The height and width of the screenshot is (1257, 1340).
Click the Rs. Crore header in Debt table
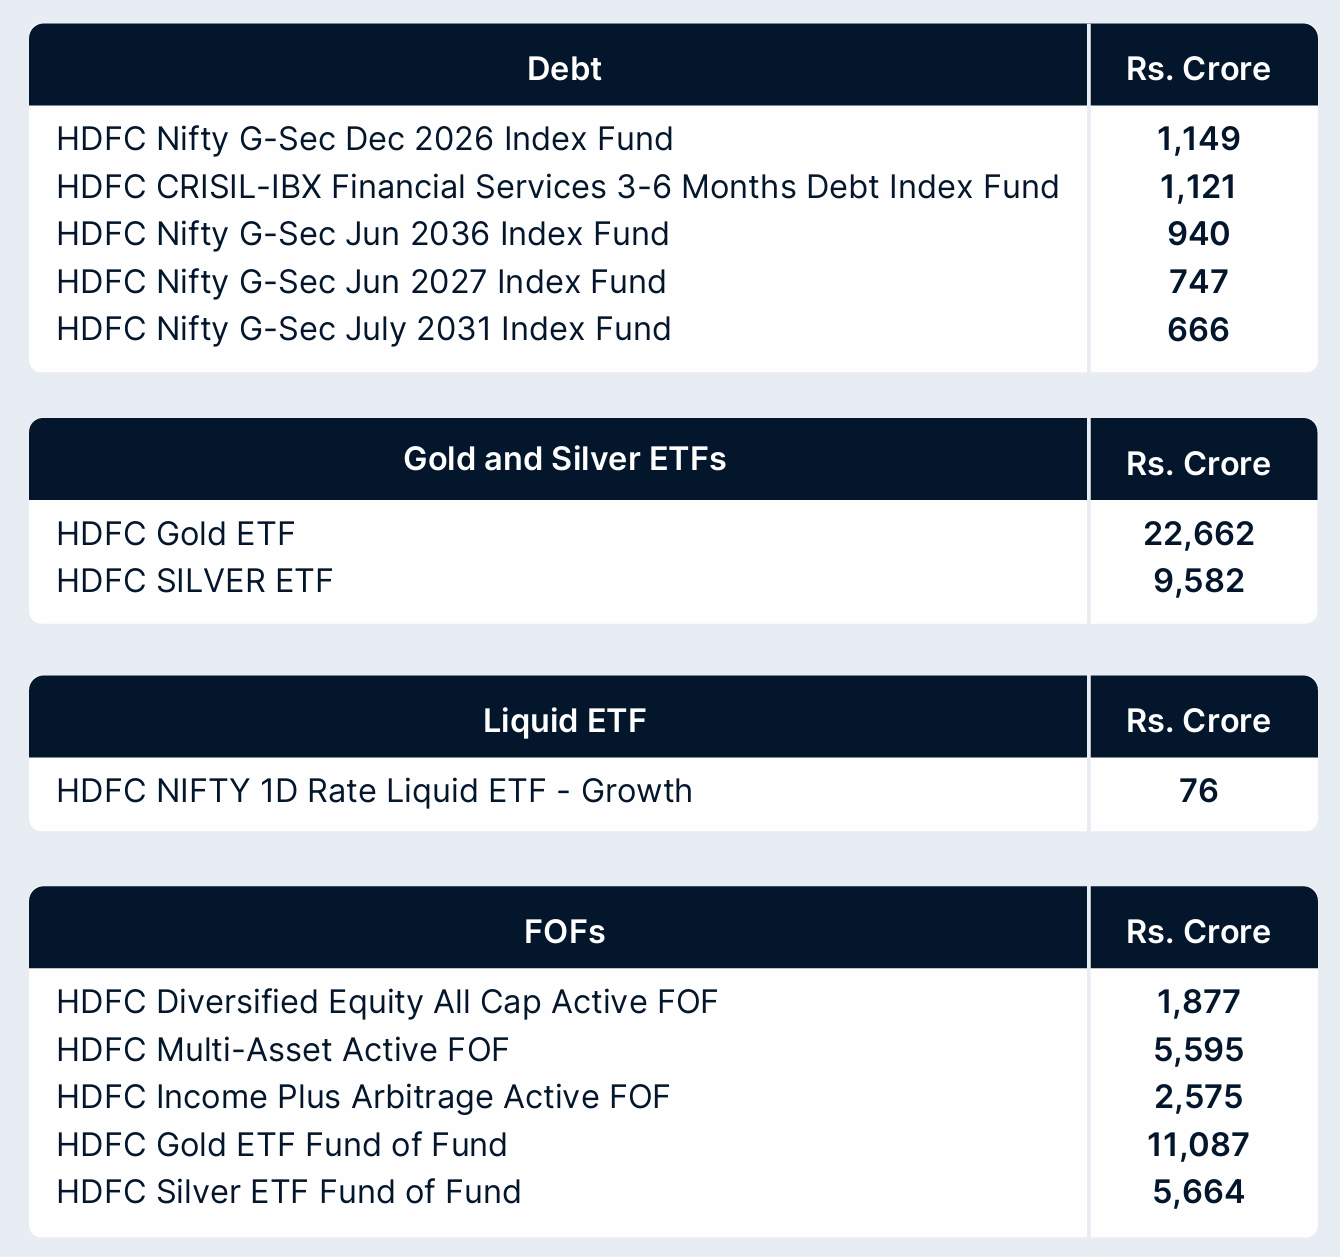pyautogui.click(x=1198, y=68)
